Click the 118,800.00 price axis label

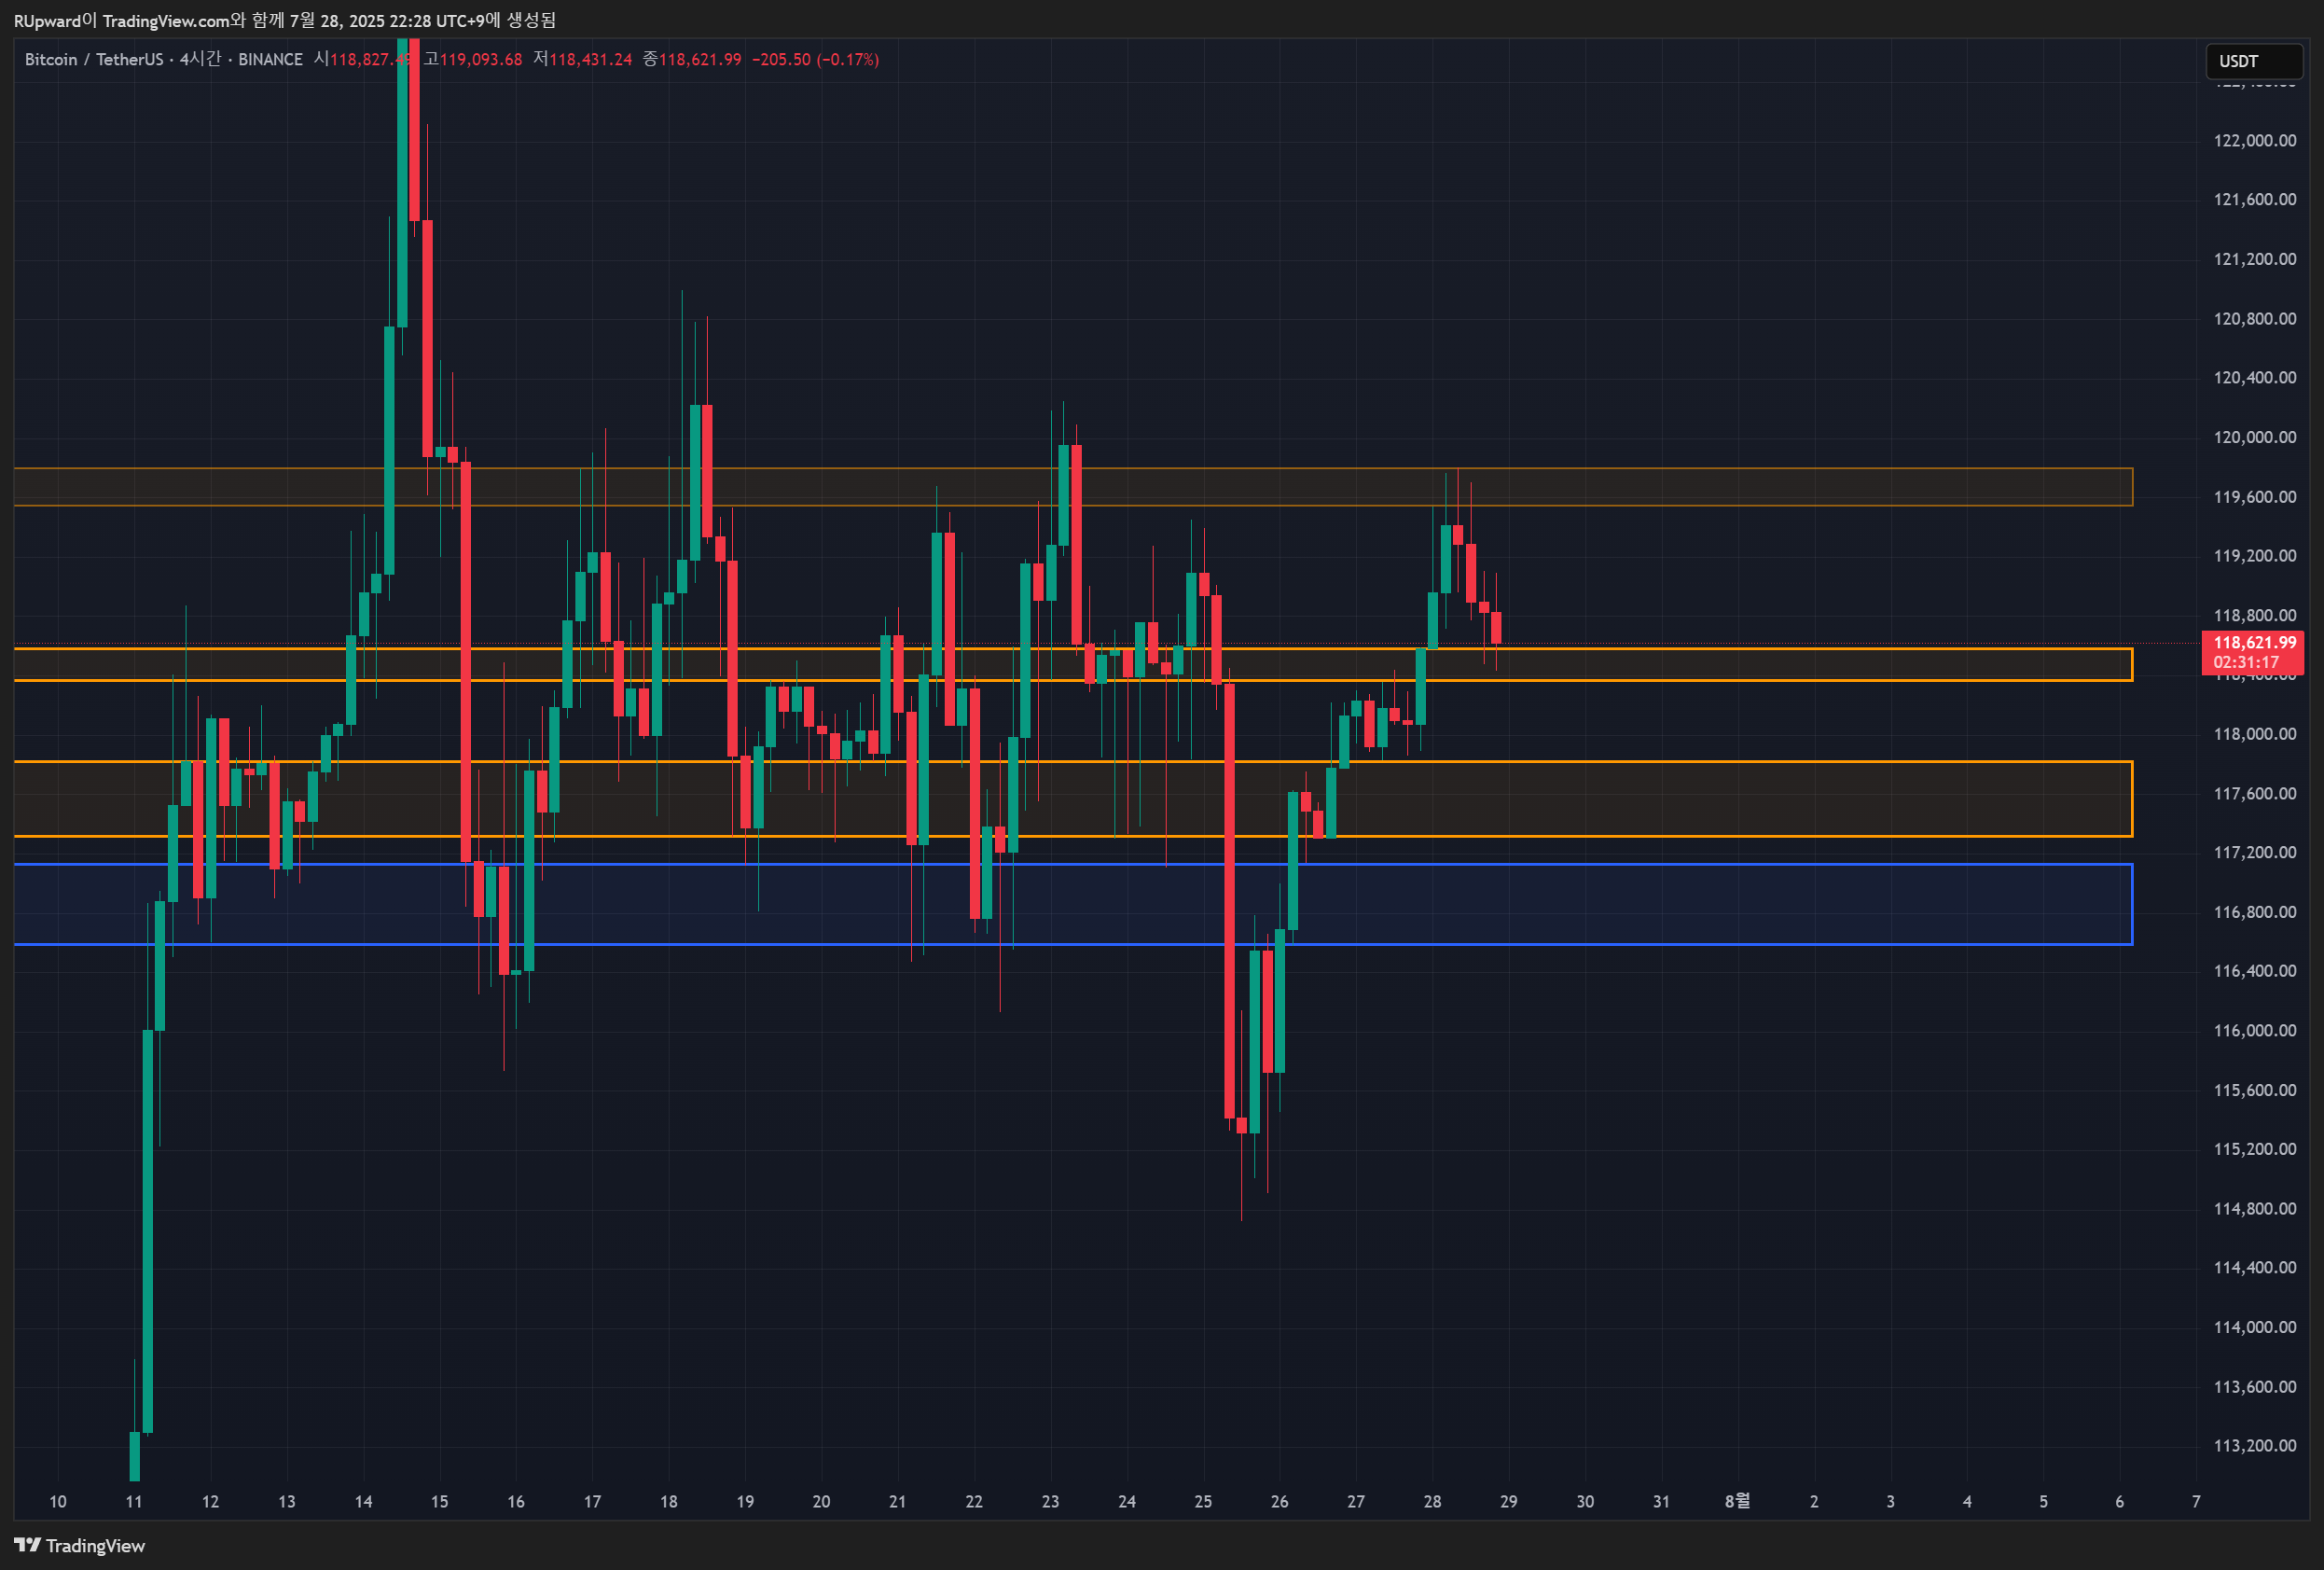(2254, 616)
